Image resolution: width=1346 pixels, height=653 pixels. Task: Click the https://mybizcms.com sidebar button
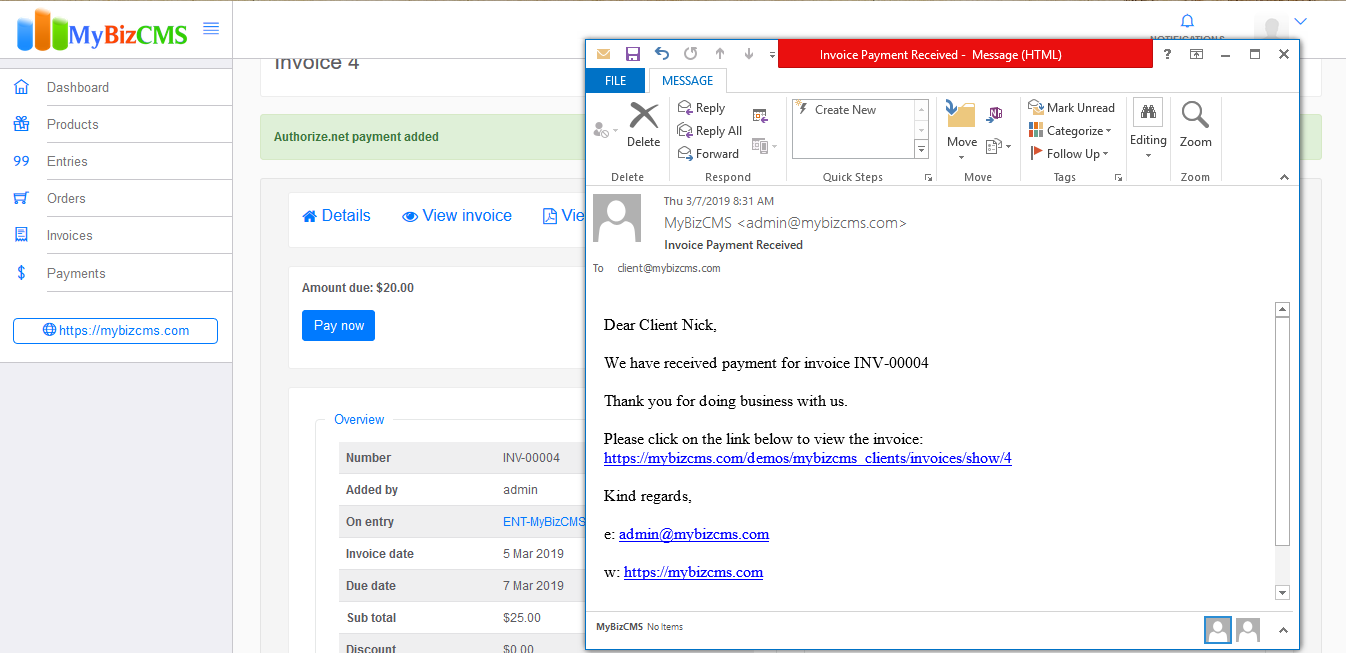[x=115, y=331]
